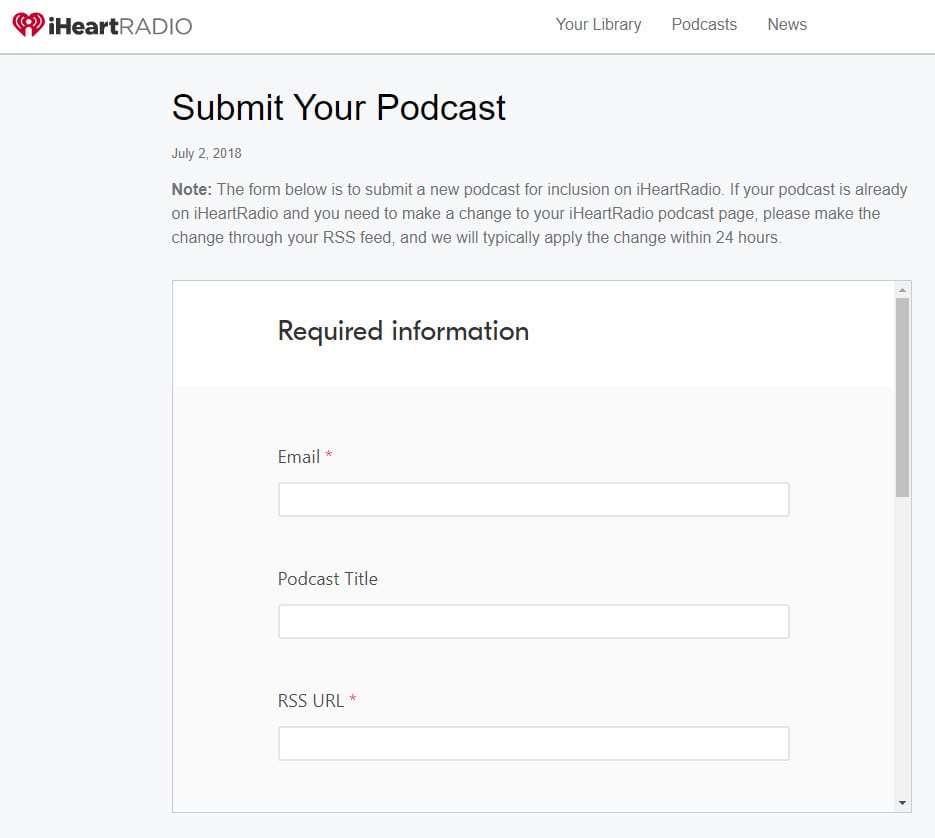
Task: Click inside the RSS URL field
Action: click(x=533, y=743)
